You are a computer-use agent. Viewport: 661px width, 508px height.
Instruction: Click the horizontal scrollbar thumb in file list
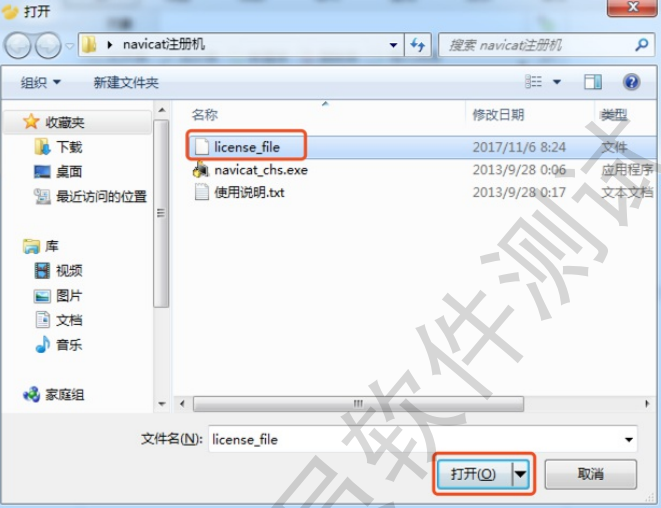click(358, 403)
